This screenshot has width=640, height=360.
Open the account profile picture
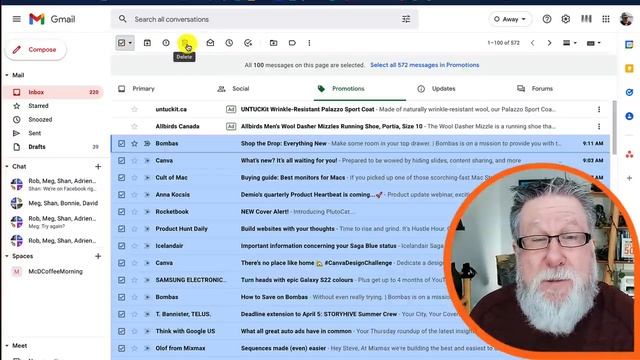tap(626, 19)
